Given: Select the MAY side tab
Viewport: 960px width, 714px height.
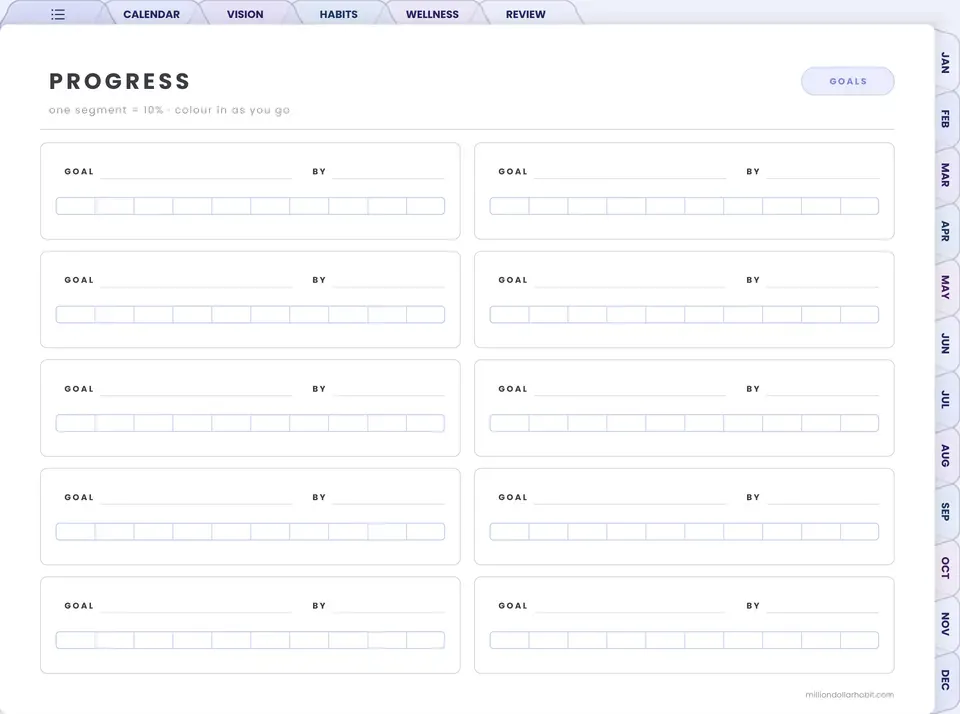Looking at the screenshot, I should point(945,287).
